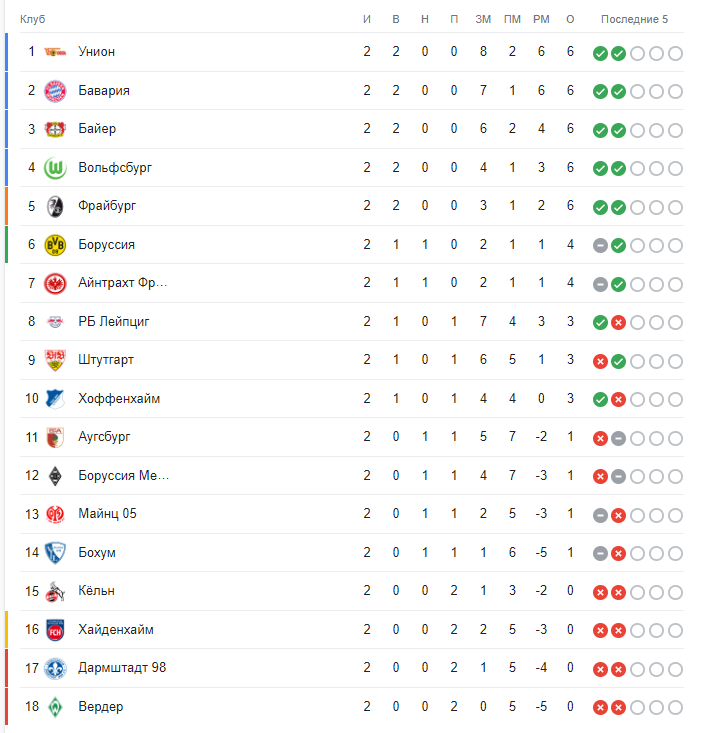Viewport: 710px width, 733px height.
Task: Open the Унион team name link
Action: coord(96,51)
